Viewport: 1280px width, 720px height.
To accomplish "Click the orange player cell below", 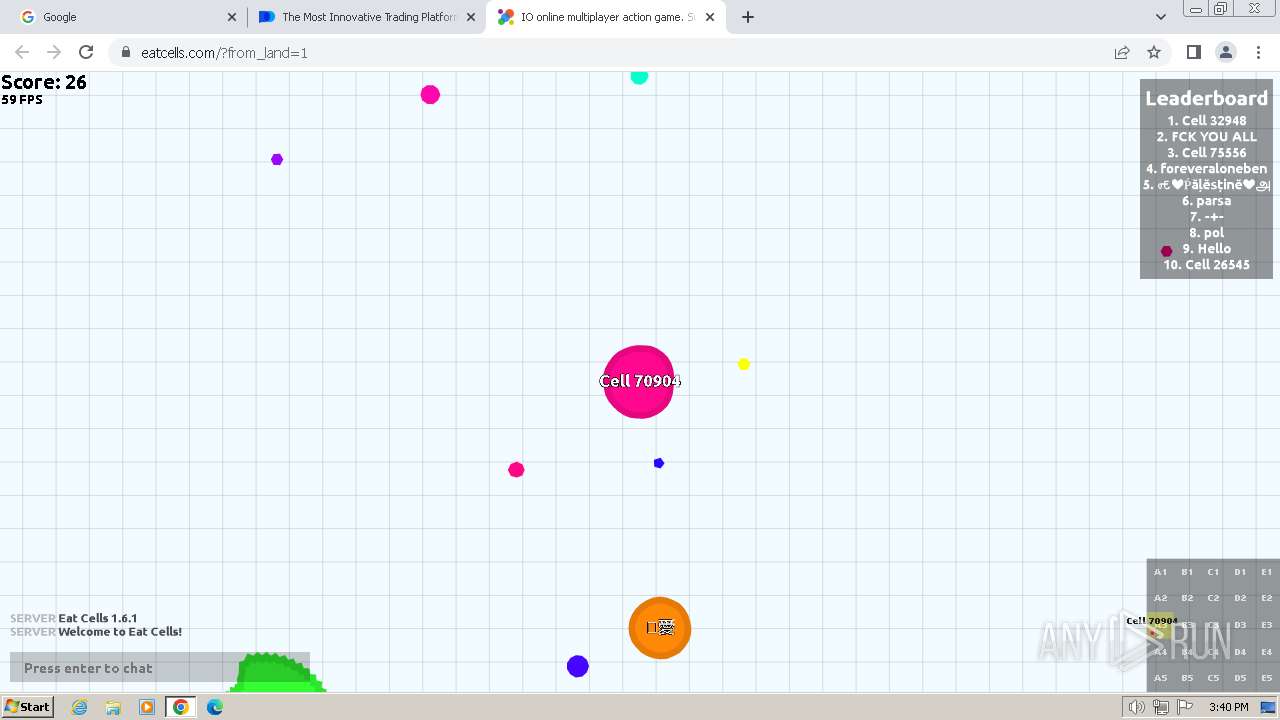I will tap(660, 628).
